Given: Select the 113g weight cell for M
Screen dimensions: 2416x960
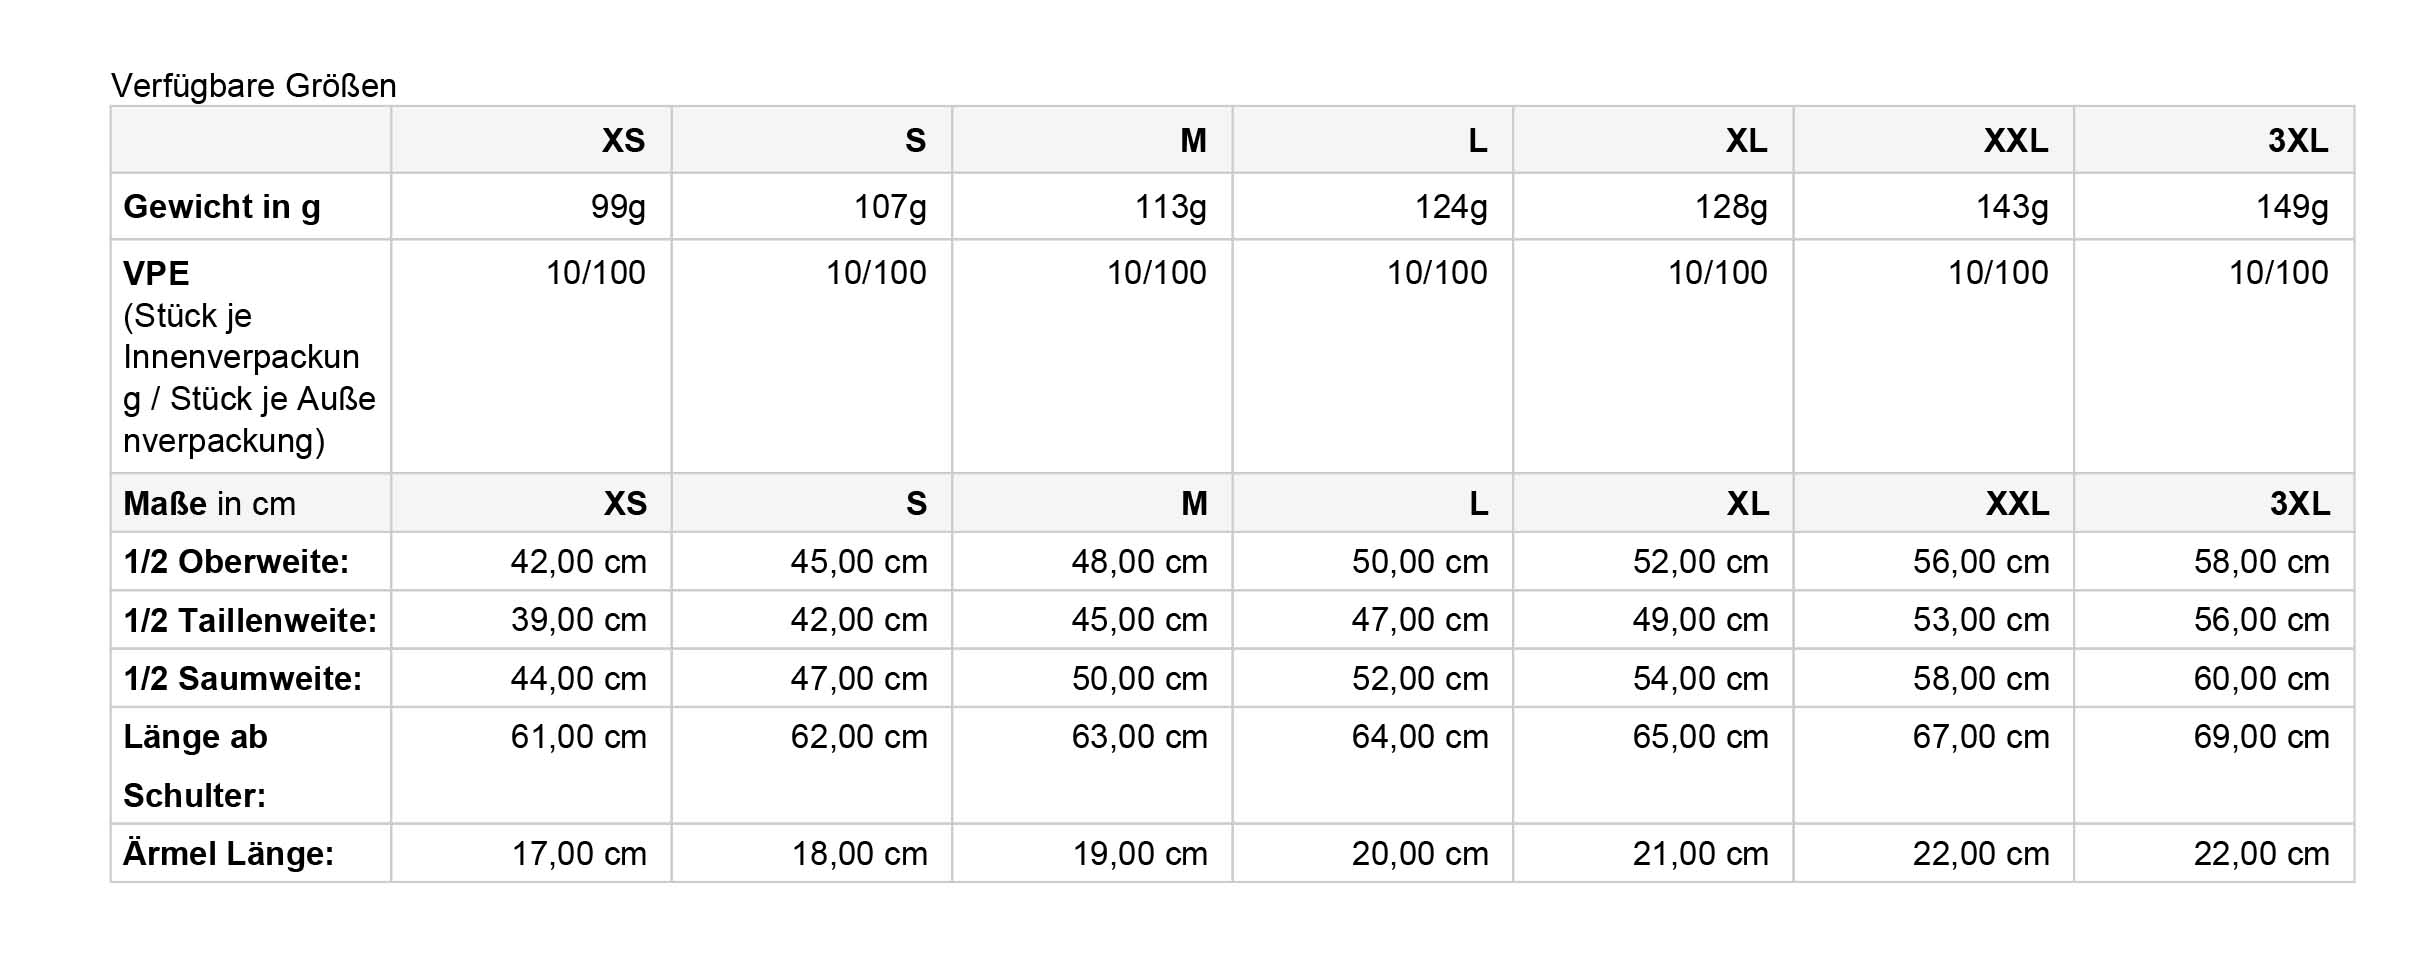Looking at the screenshot, I should [1170, 207].
